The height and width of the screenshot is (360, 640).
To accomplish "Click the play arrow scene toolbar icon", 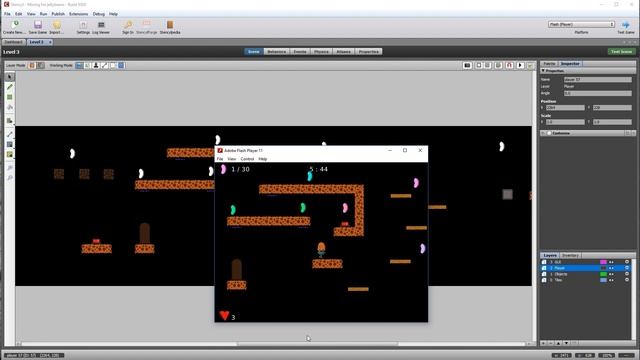I will pos(520,65).
